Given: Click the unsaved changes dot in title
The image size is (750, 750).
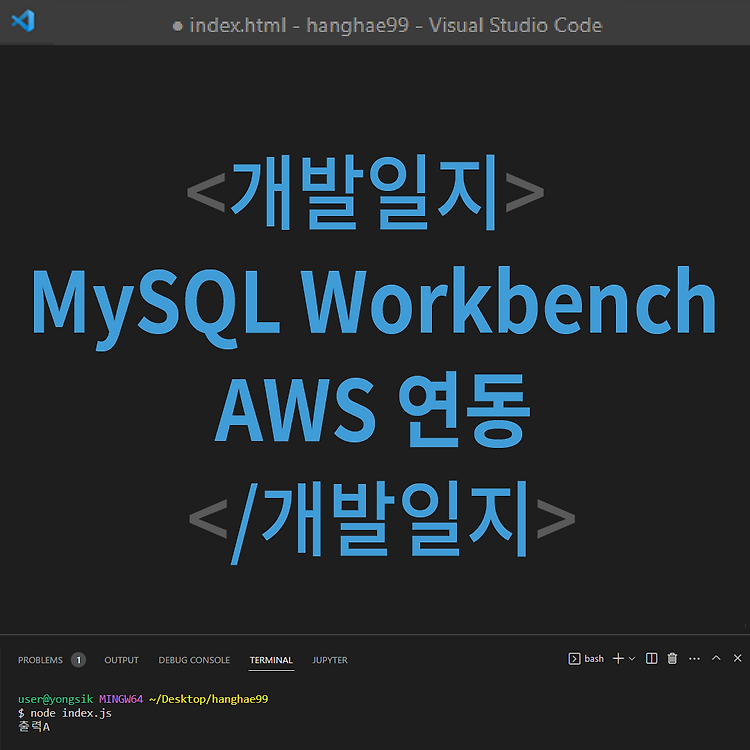Looking at the screenshot, I should [x=177, y=26].
